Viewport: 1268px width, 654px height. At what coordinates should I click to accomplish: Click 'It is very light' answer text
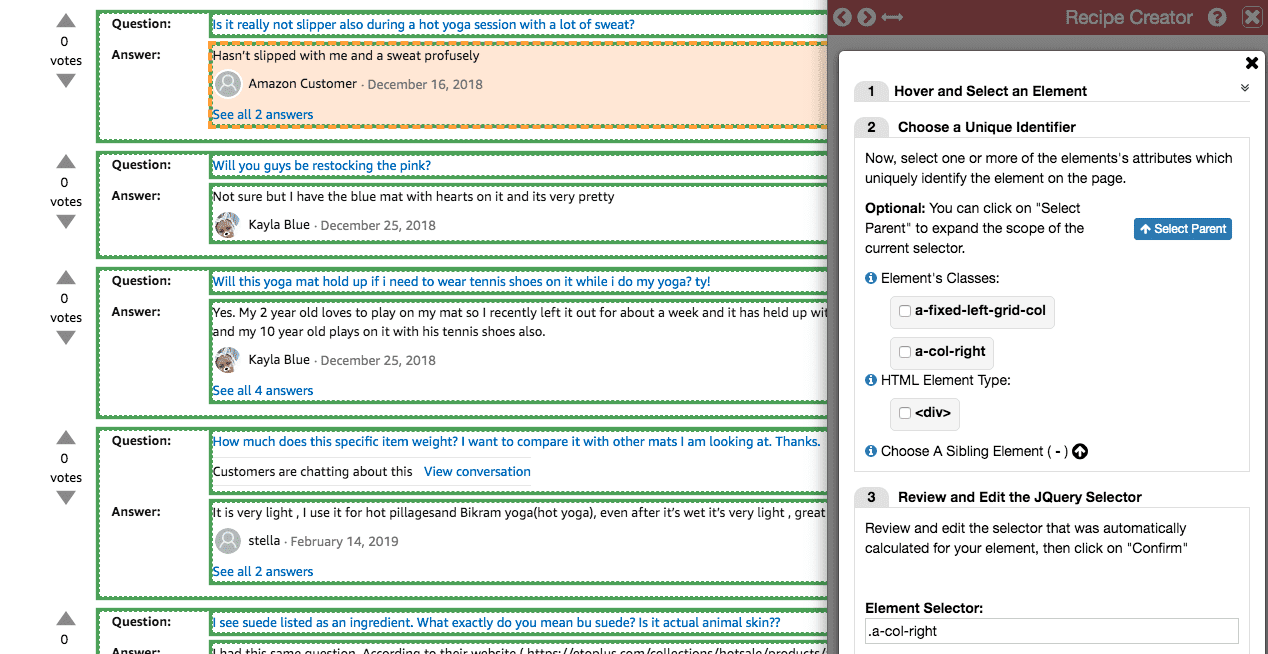519,513
